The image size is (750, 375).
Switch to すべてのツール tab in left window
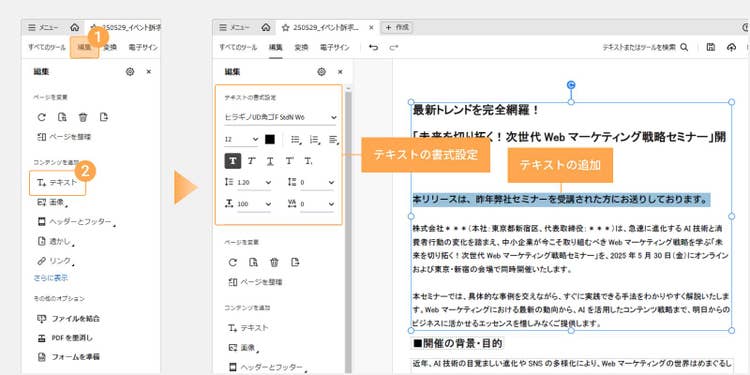tap(47, 47)
